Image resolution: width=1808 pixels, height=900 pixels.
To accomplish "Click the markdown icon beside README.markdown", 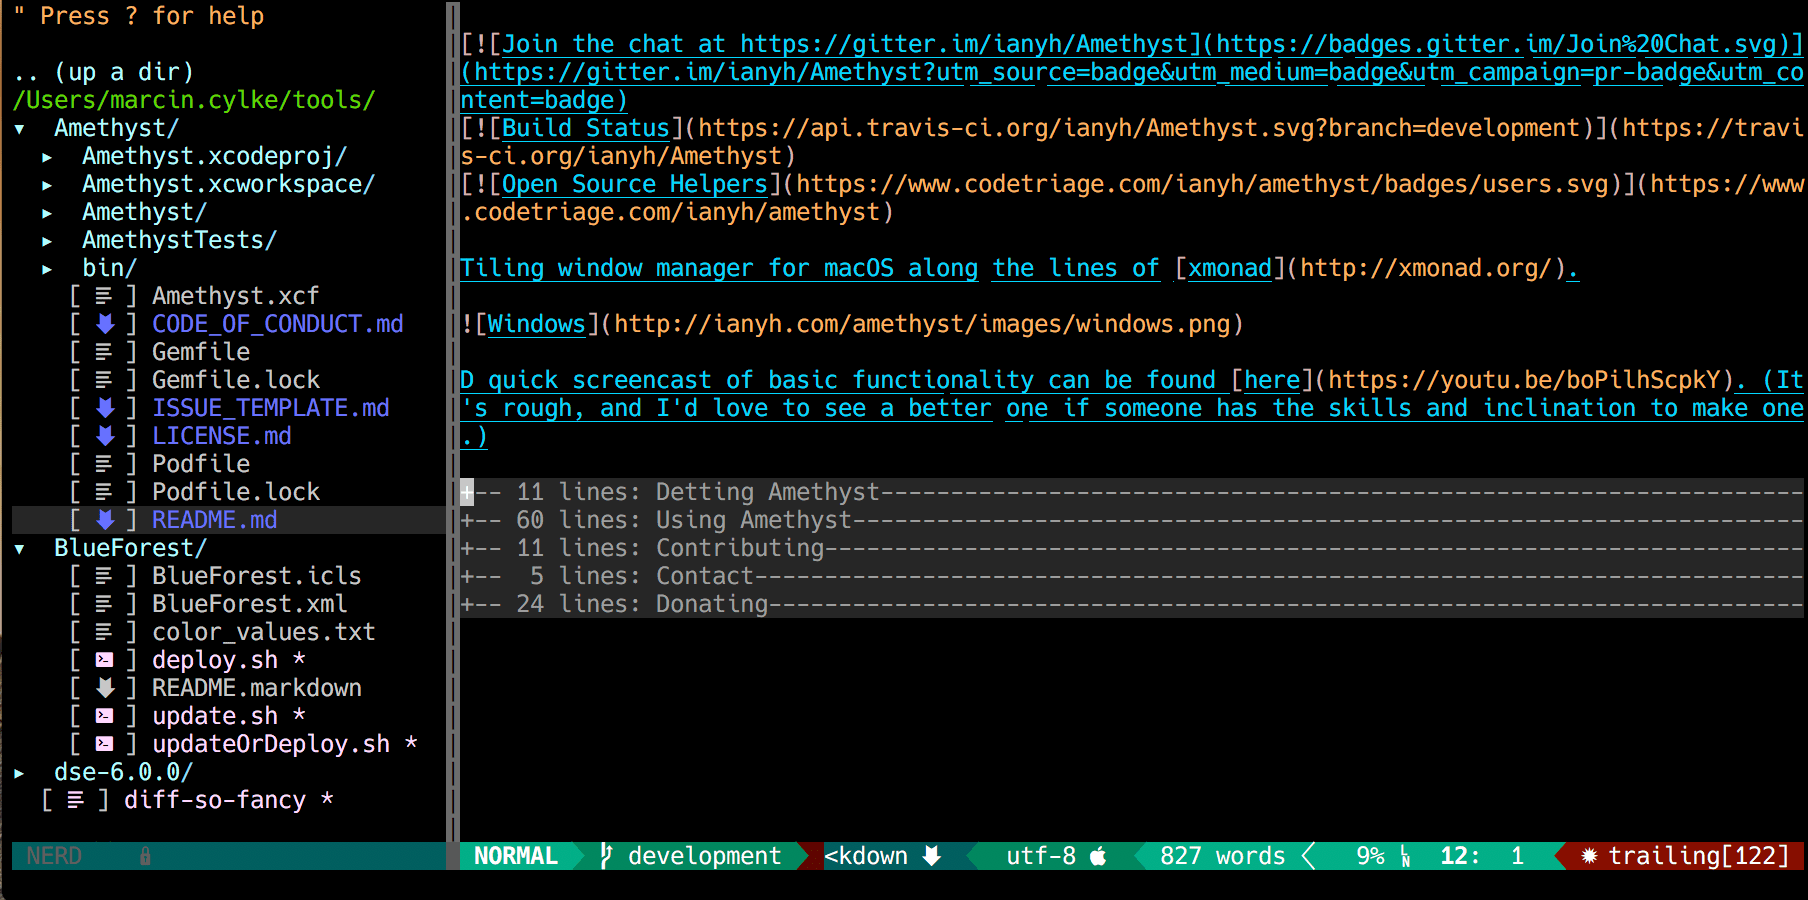I will (105, 688).
